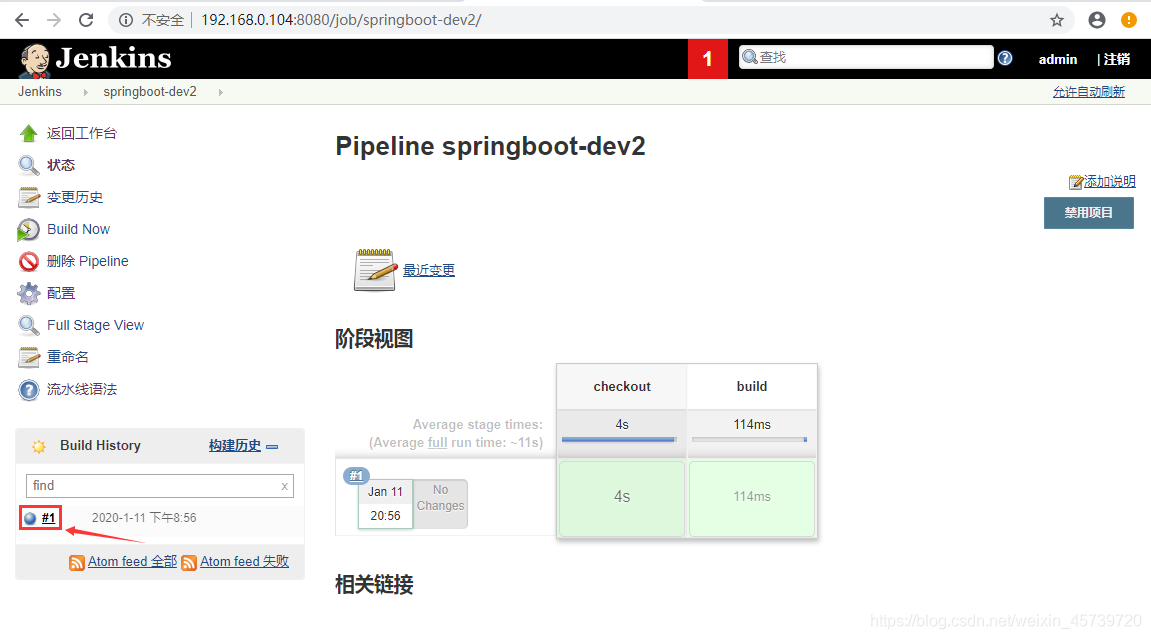1151x639 pixels.
Task: Expand the Jenkins breadcrumb arrow
Action: 86,92
